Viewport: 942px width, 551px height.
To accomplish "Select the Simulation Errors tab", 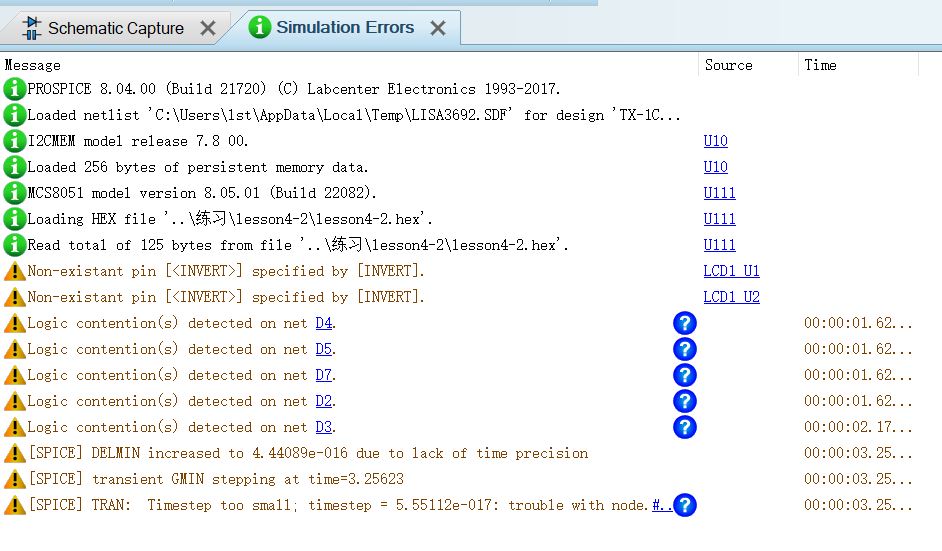I will [x=344, y=28].
